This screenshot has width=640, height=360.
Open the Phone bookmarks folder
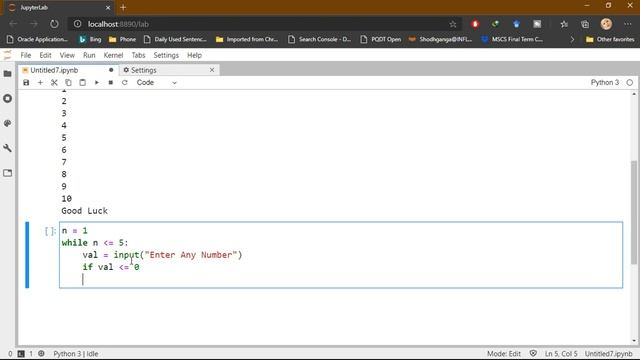click(x=122, y=39)
